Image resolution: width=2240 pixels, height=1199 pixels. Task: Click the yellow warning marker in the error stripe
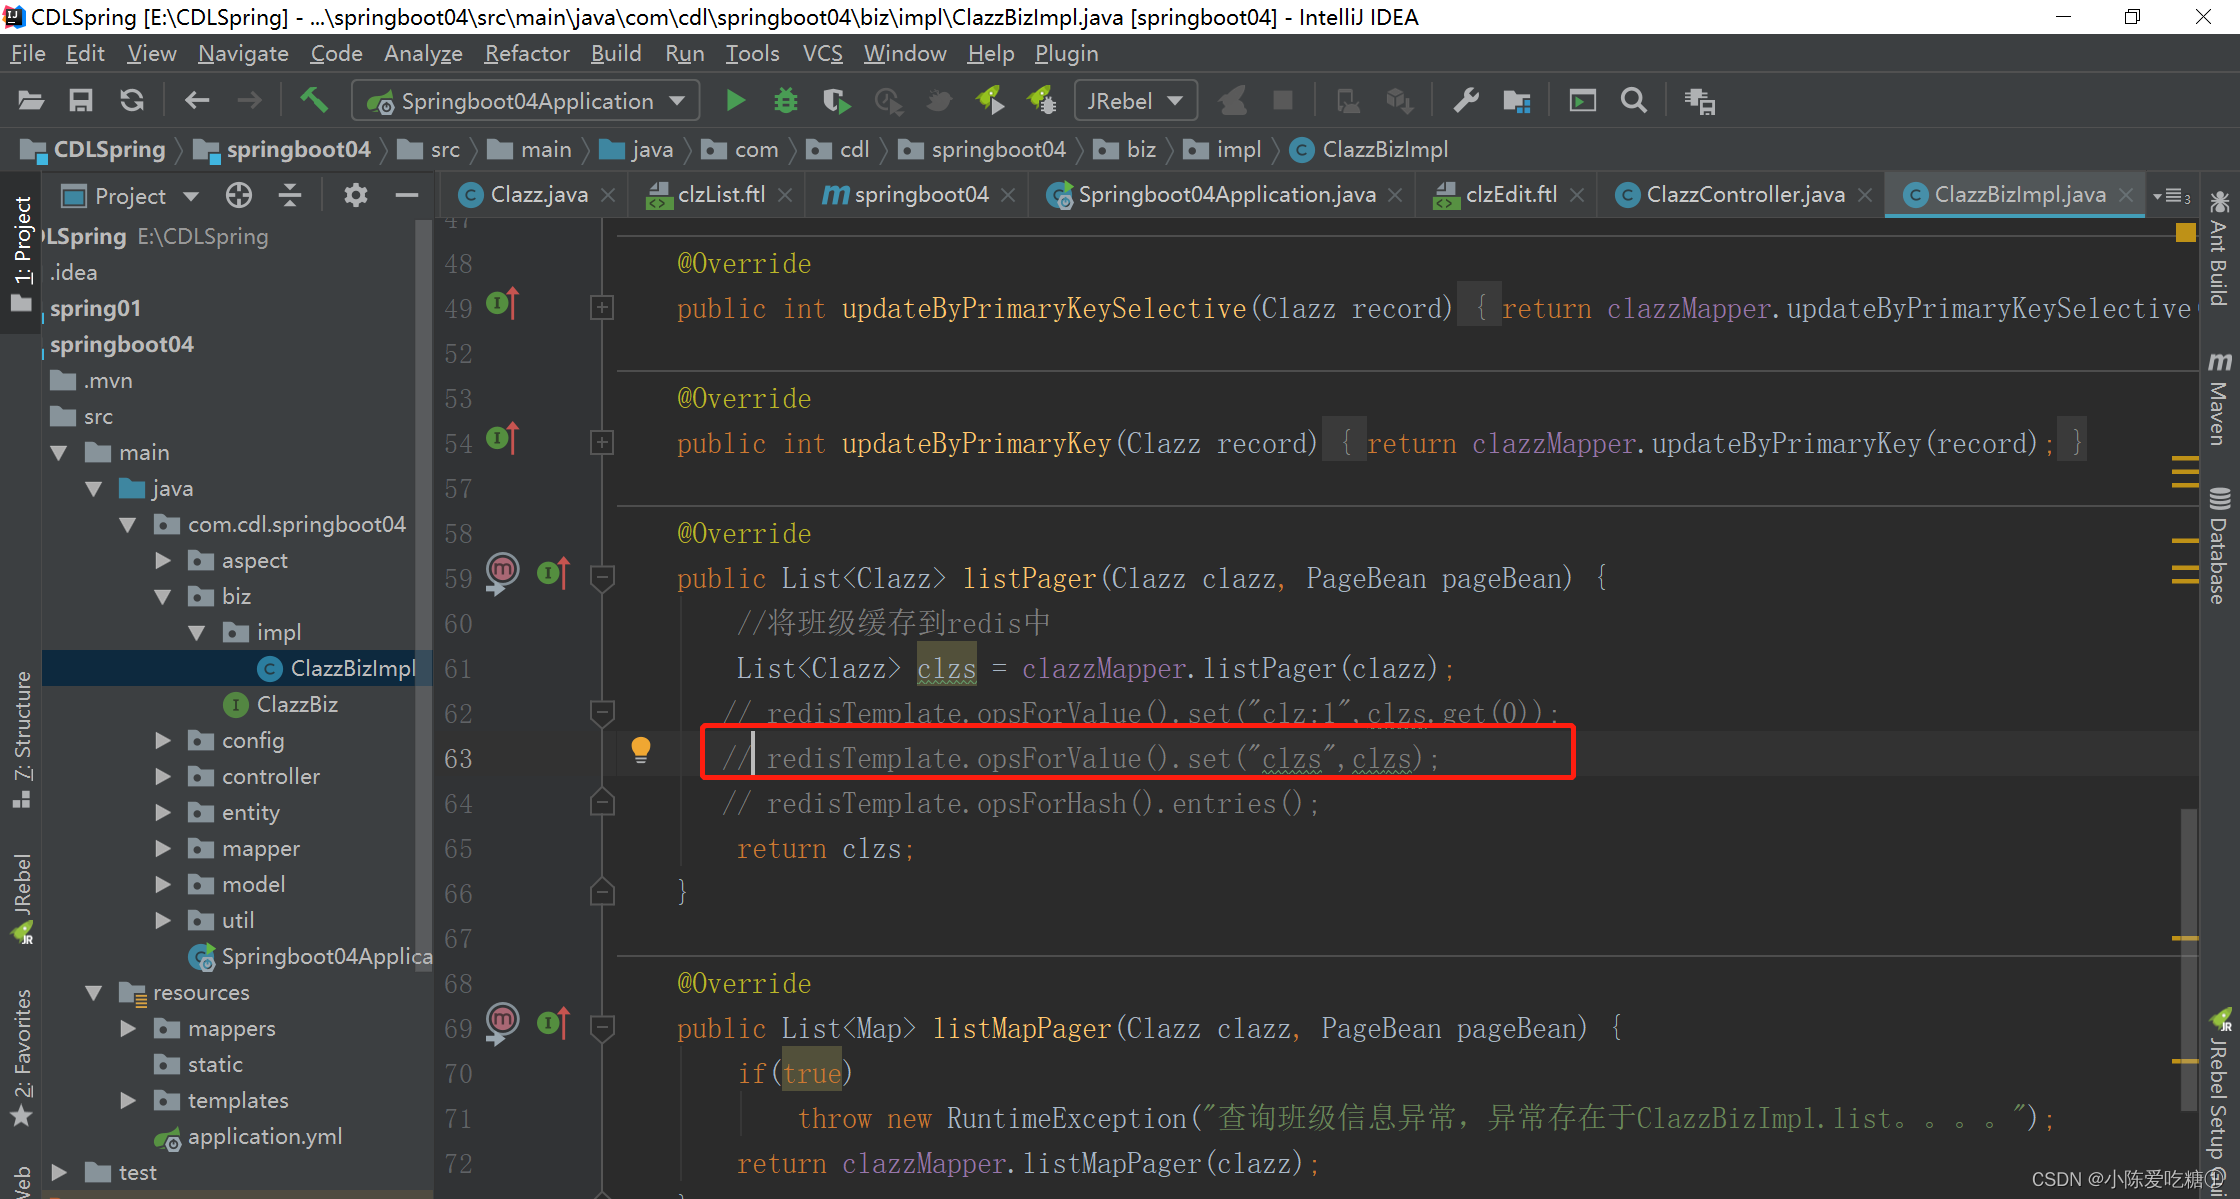click(x=2185, y=232)
